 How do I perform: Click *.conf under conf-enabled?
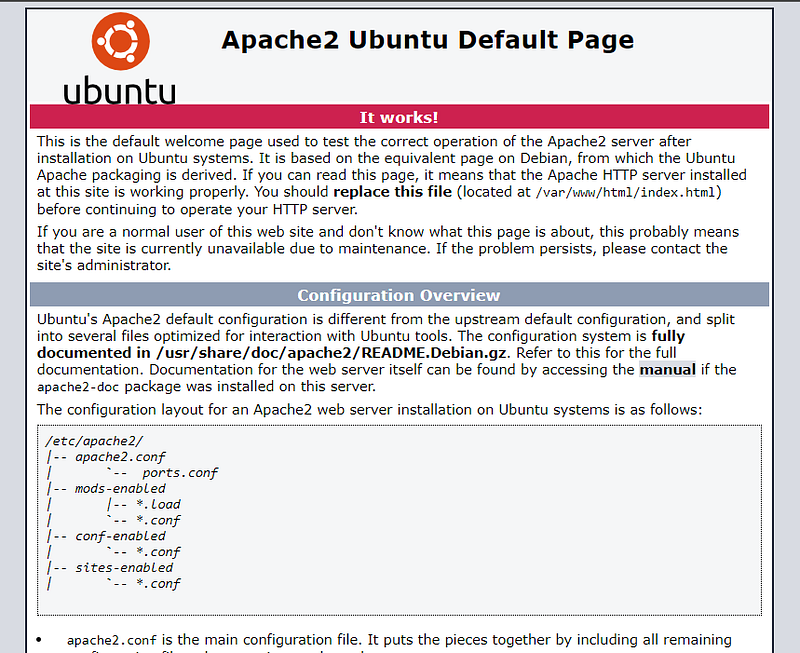(x=158, y=552)
